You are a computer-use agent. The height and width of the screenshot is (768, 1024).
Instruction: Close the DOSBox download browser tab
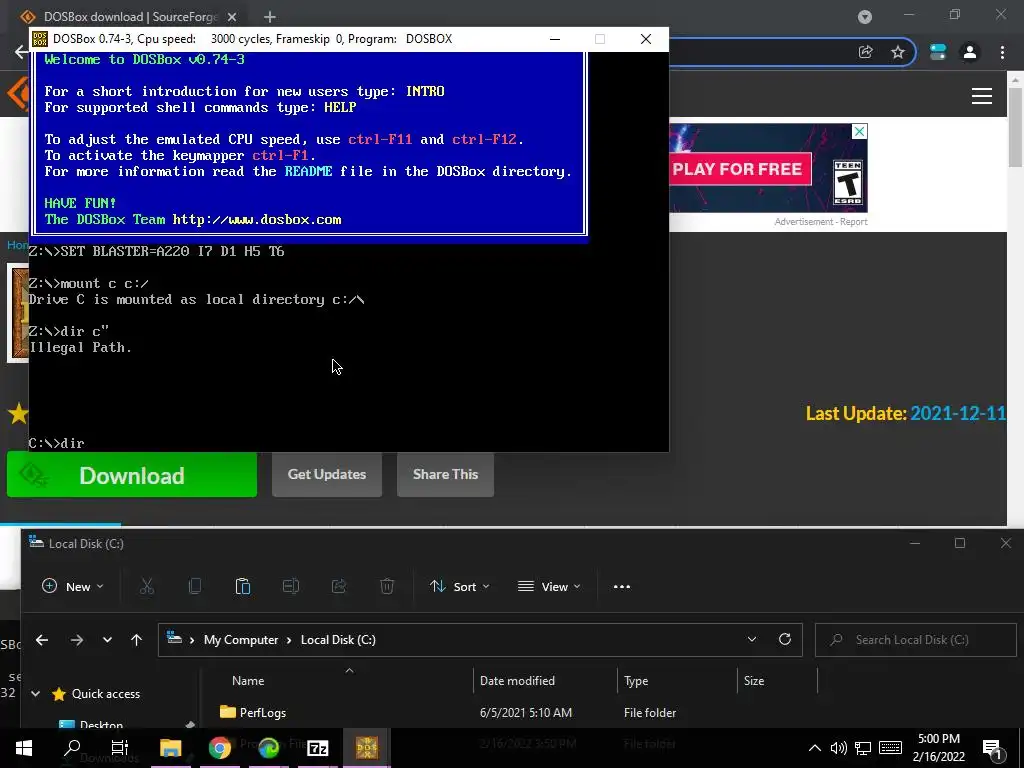coord(232,17)
